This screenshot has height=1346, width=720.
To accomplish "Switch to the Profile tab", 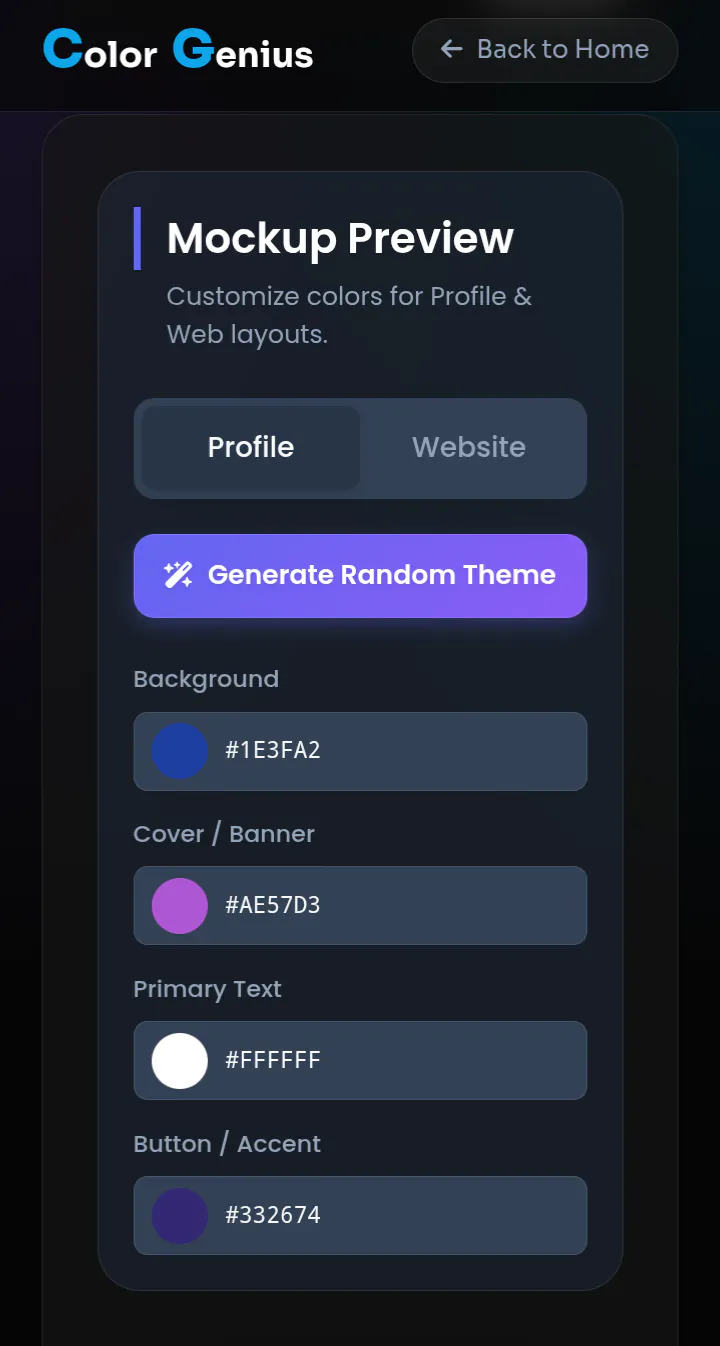I will click(251, 447).
